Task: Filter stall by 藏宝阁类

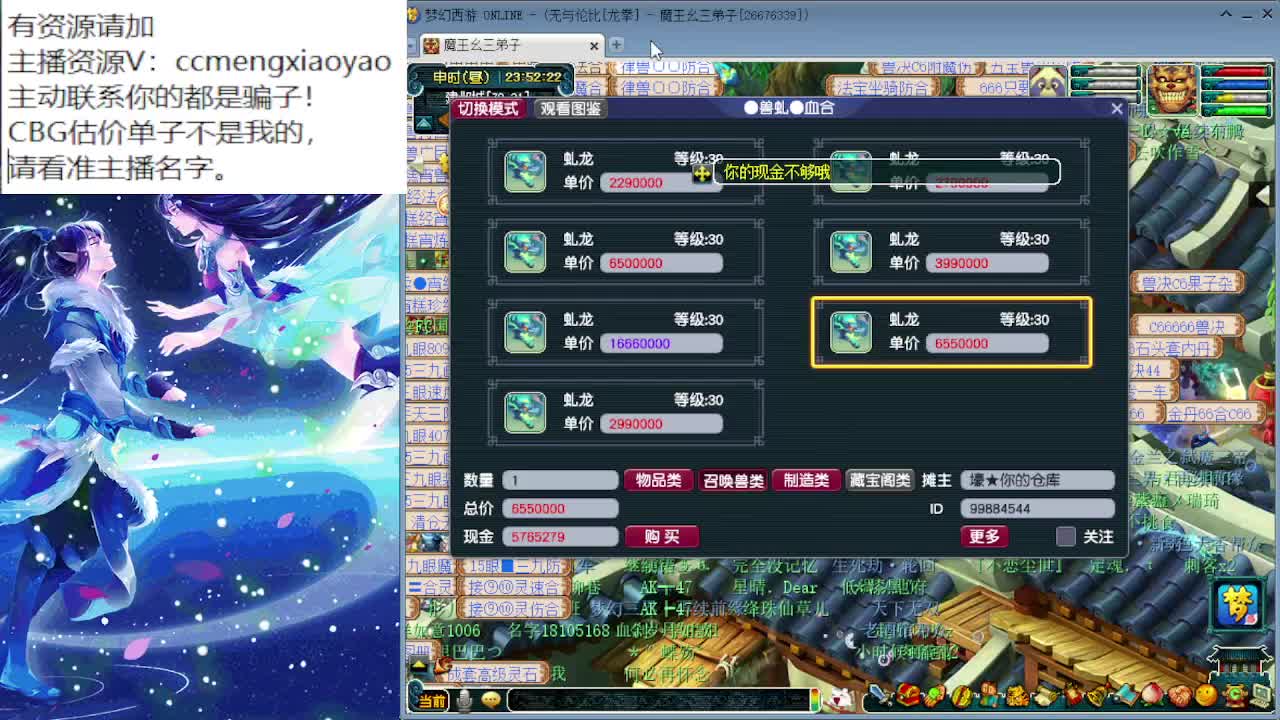Action: tap(880, 480)
